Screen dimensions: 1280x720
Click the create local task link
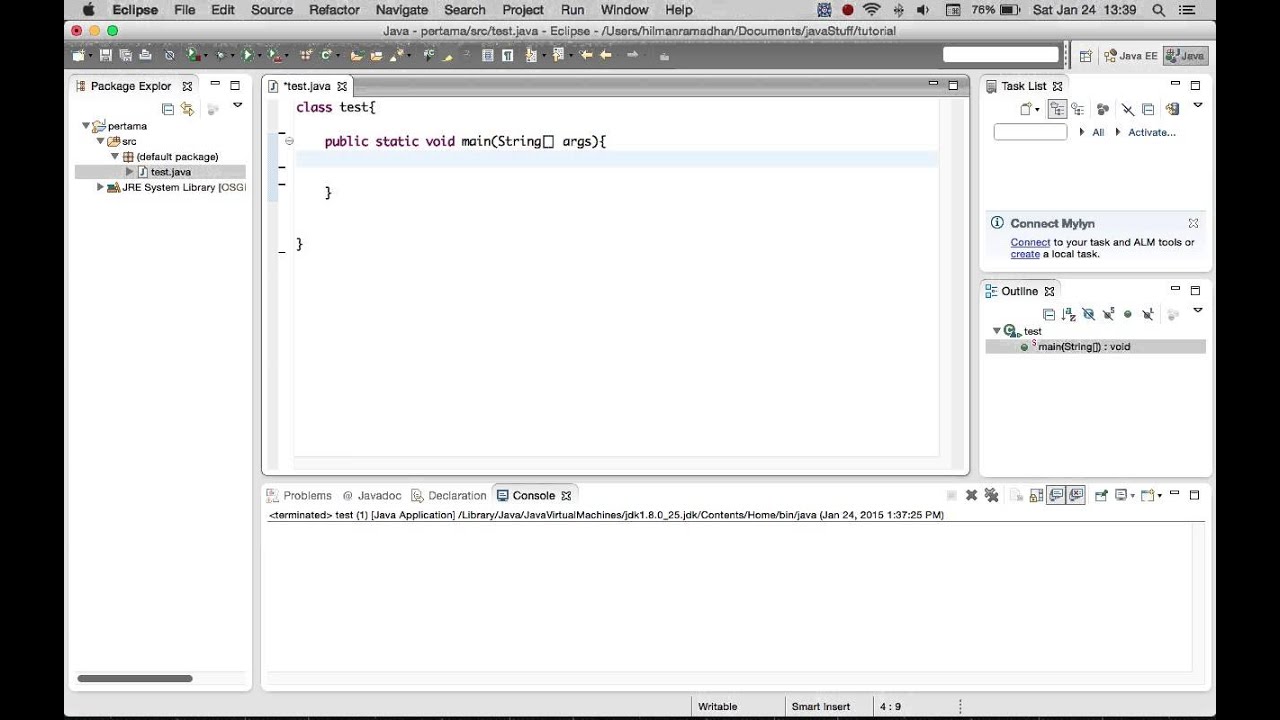1025,254
